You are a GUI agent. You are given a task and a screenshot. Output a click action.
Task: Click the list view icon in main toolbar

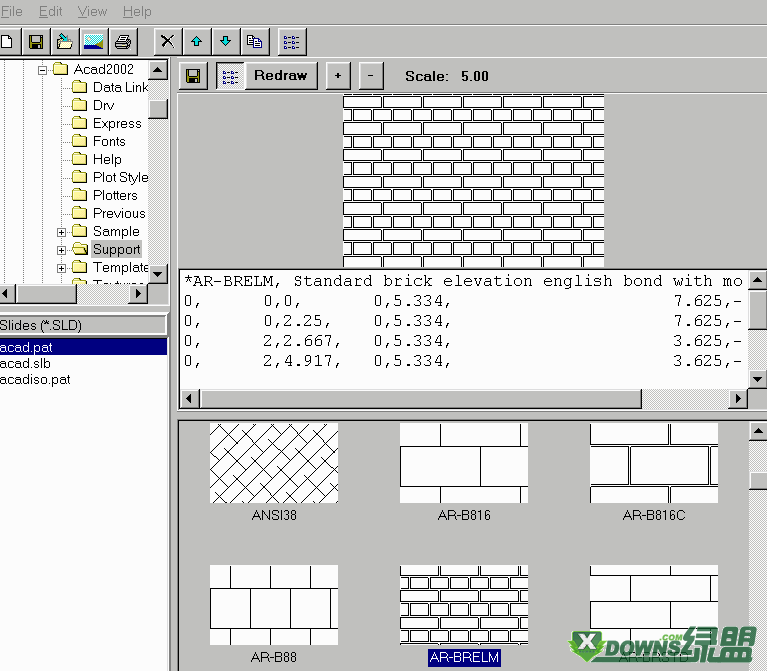(x=292, y=42)
